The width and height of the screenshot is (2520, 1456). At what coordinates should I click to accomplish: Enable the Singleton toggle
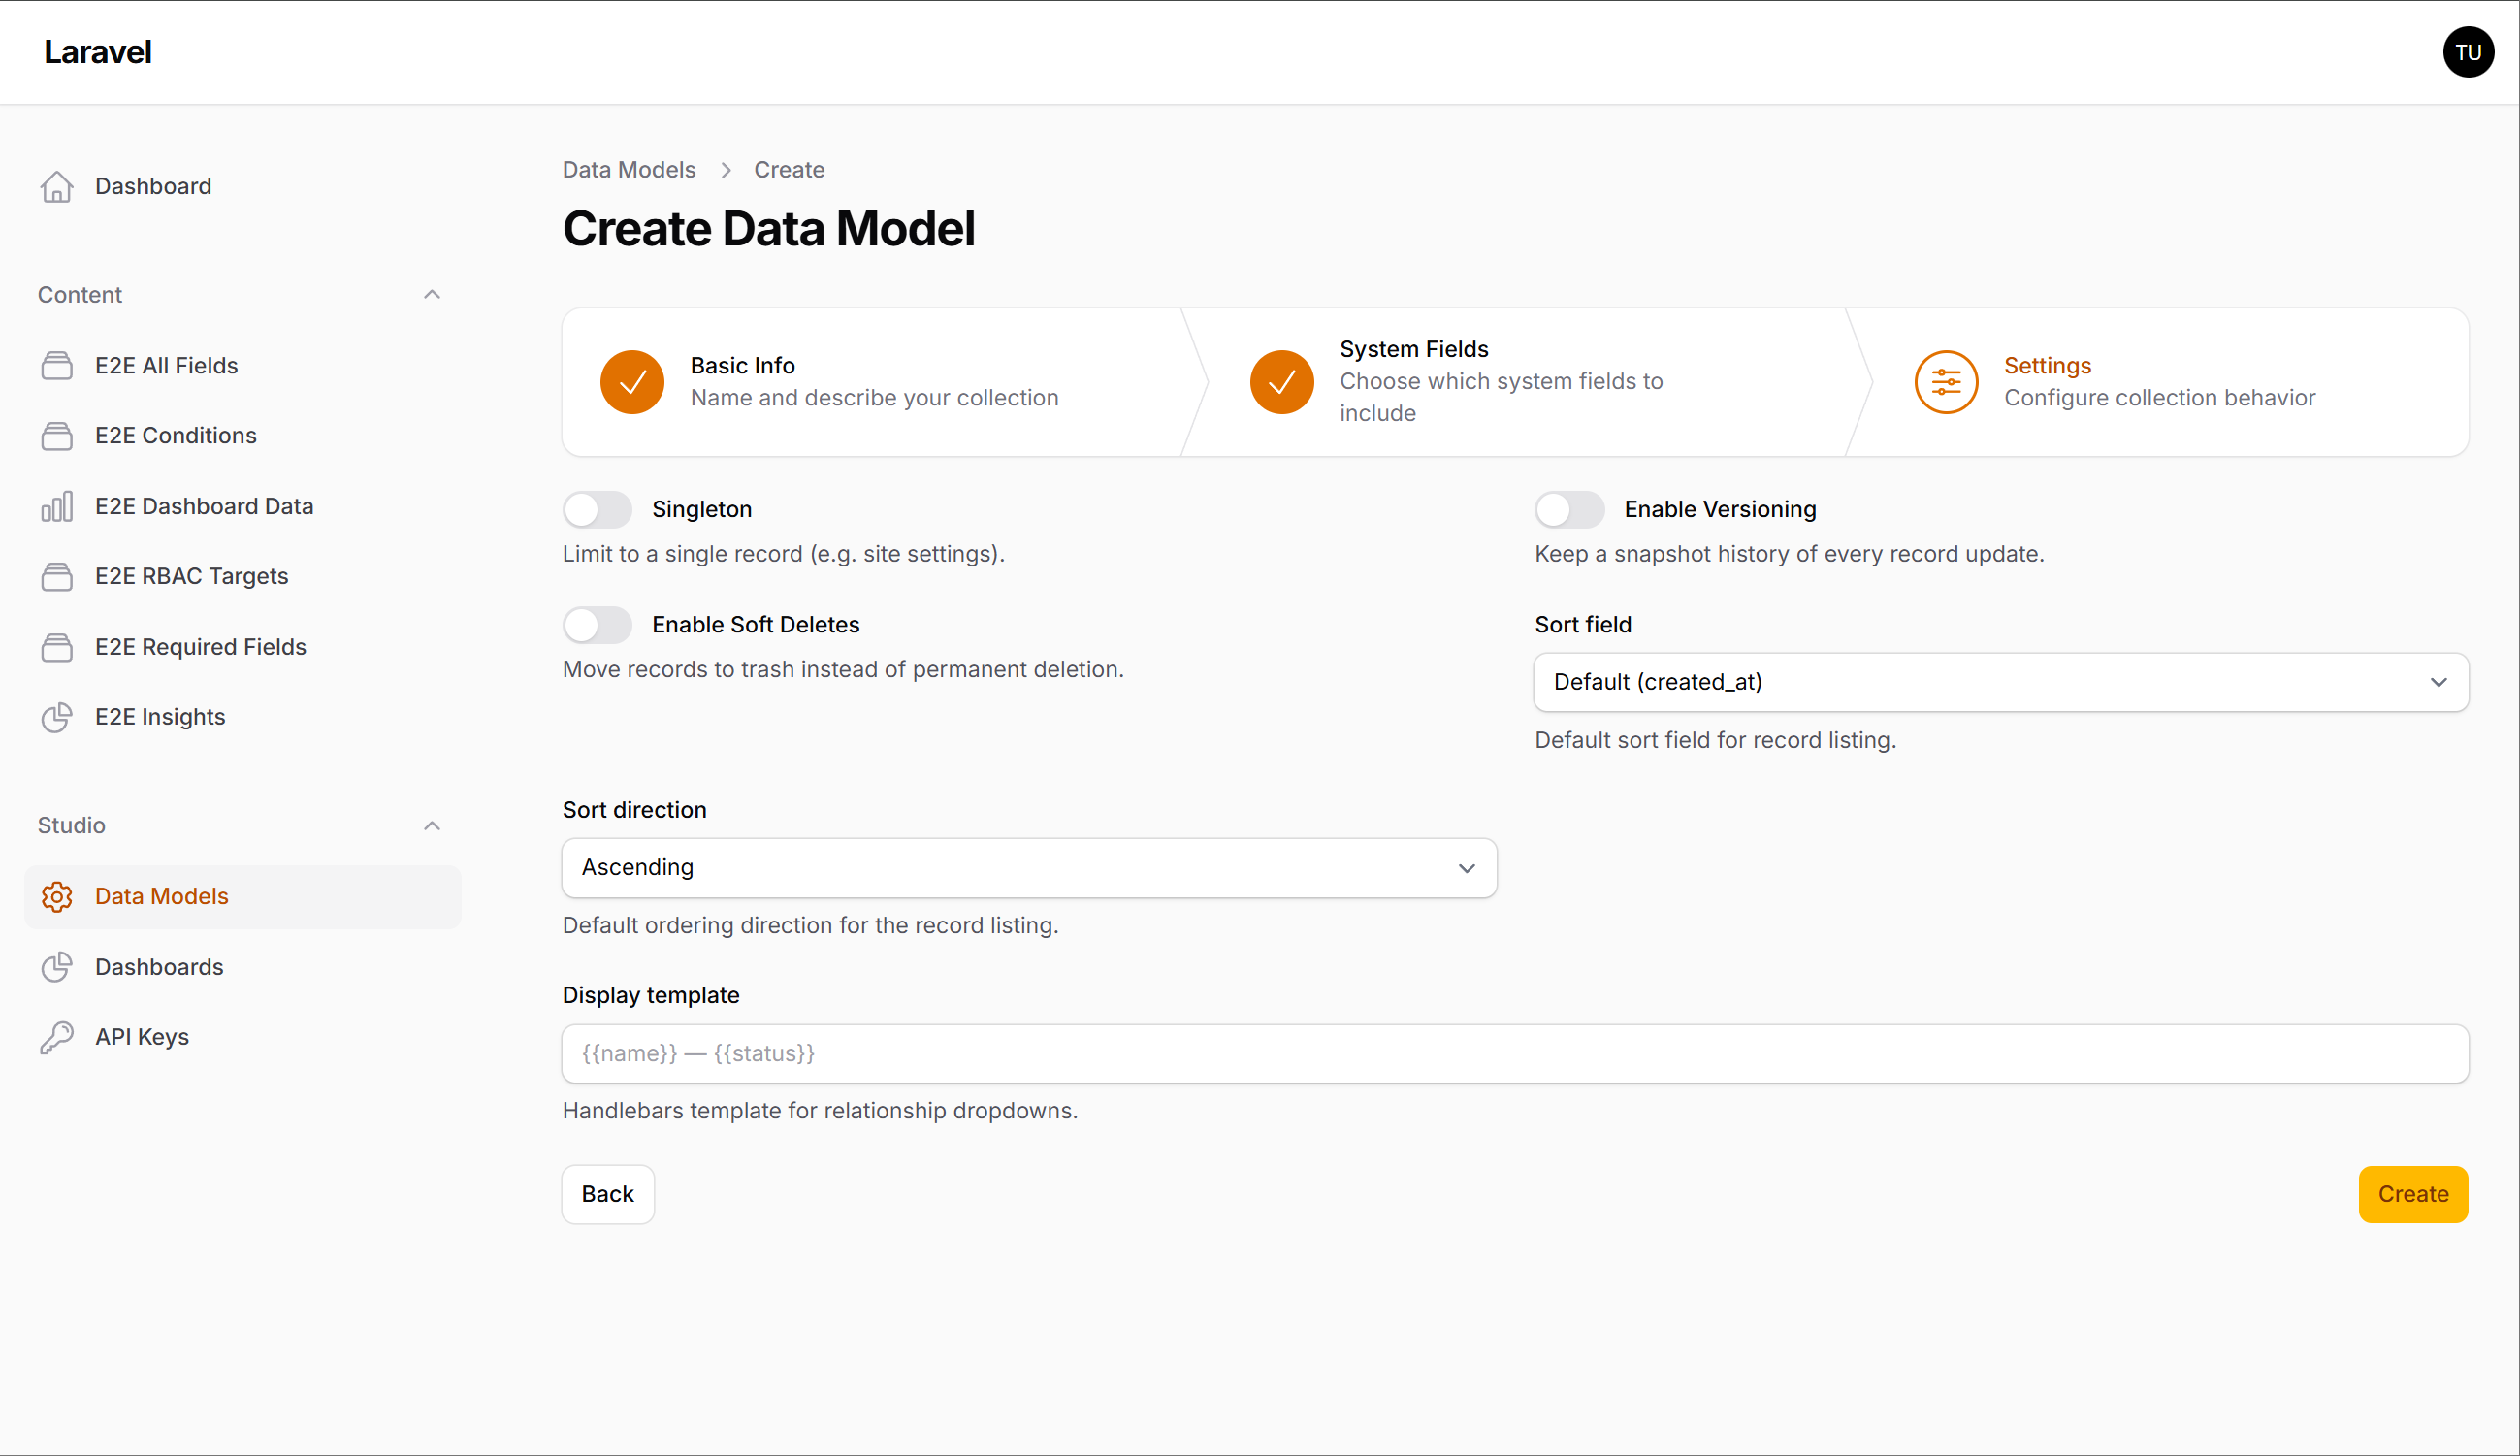click(597, 510)
